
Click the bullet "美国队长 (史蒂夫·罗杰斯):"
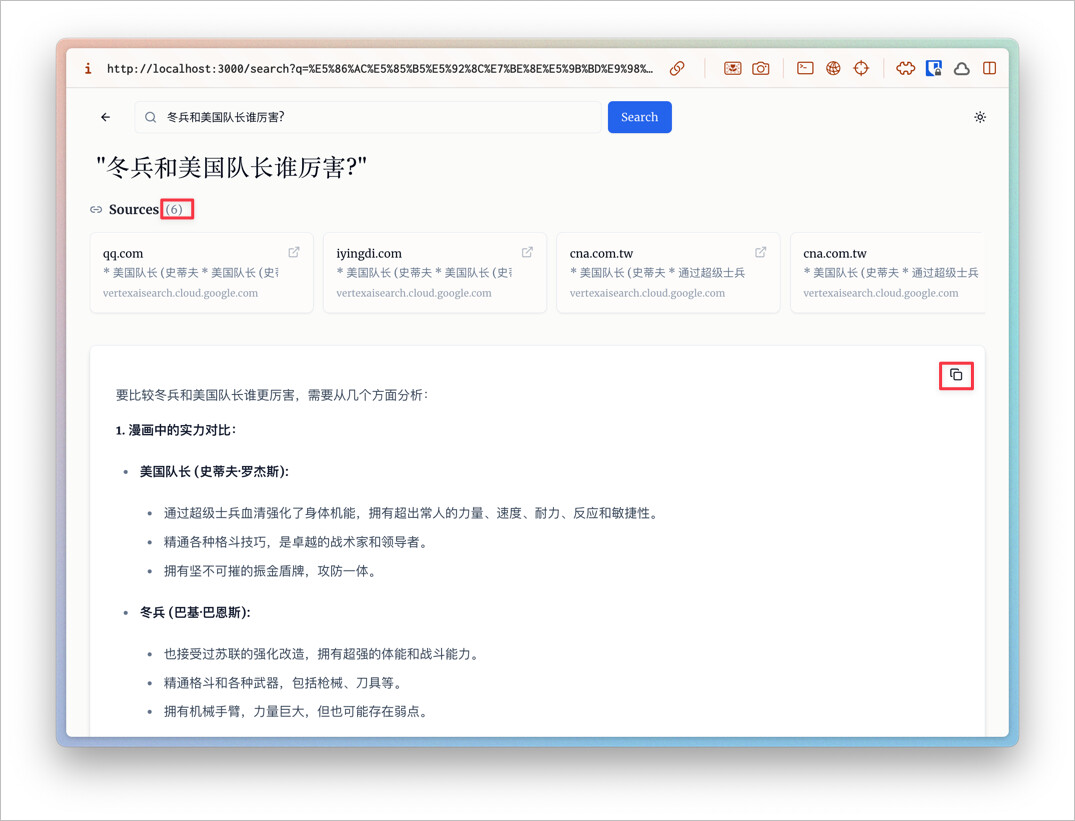[x=215, y=471]
